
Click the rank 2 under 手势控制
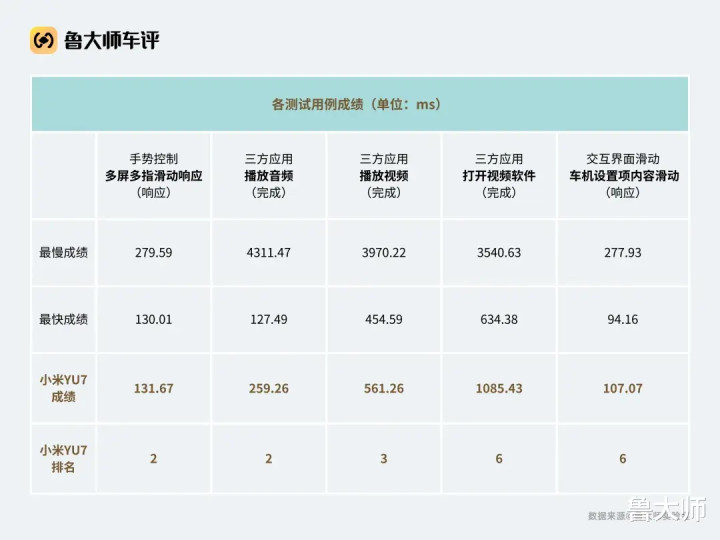pos(154,459)
